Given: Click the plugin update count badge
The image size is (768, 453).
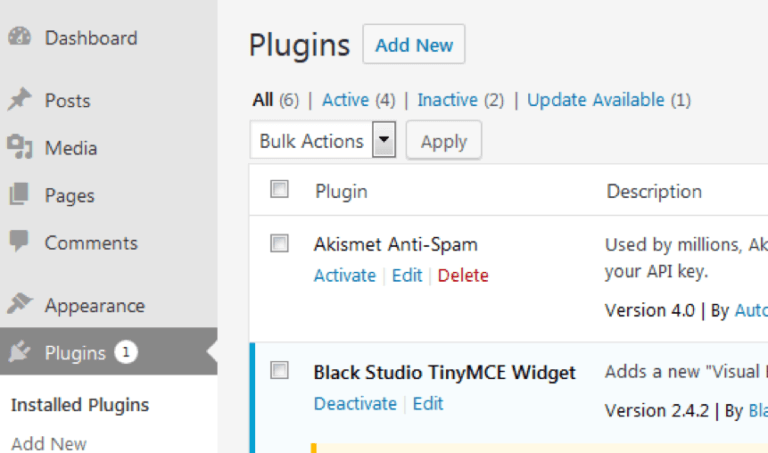Looking at the screenshot, I should 126,352.
